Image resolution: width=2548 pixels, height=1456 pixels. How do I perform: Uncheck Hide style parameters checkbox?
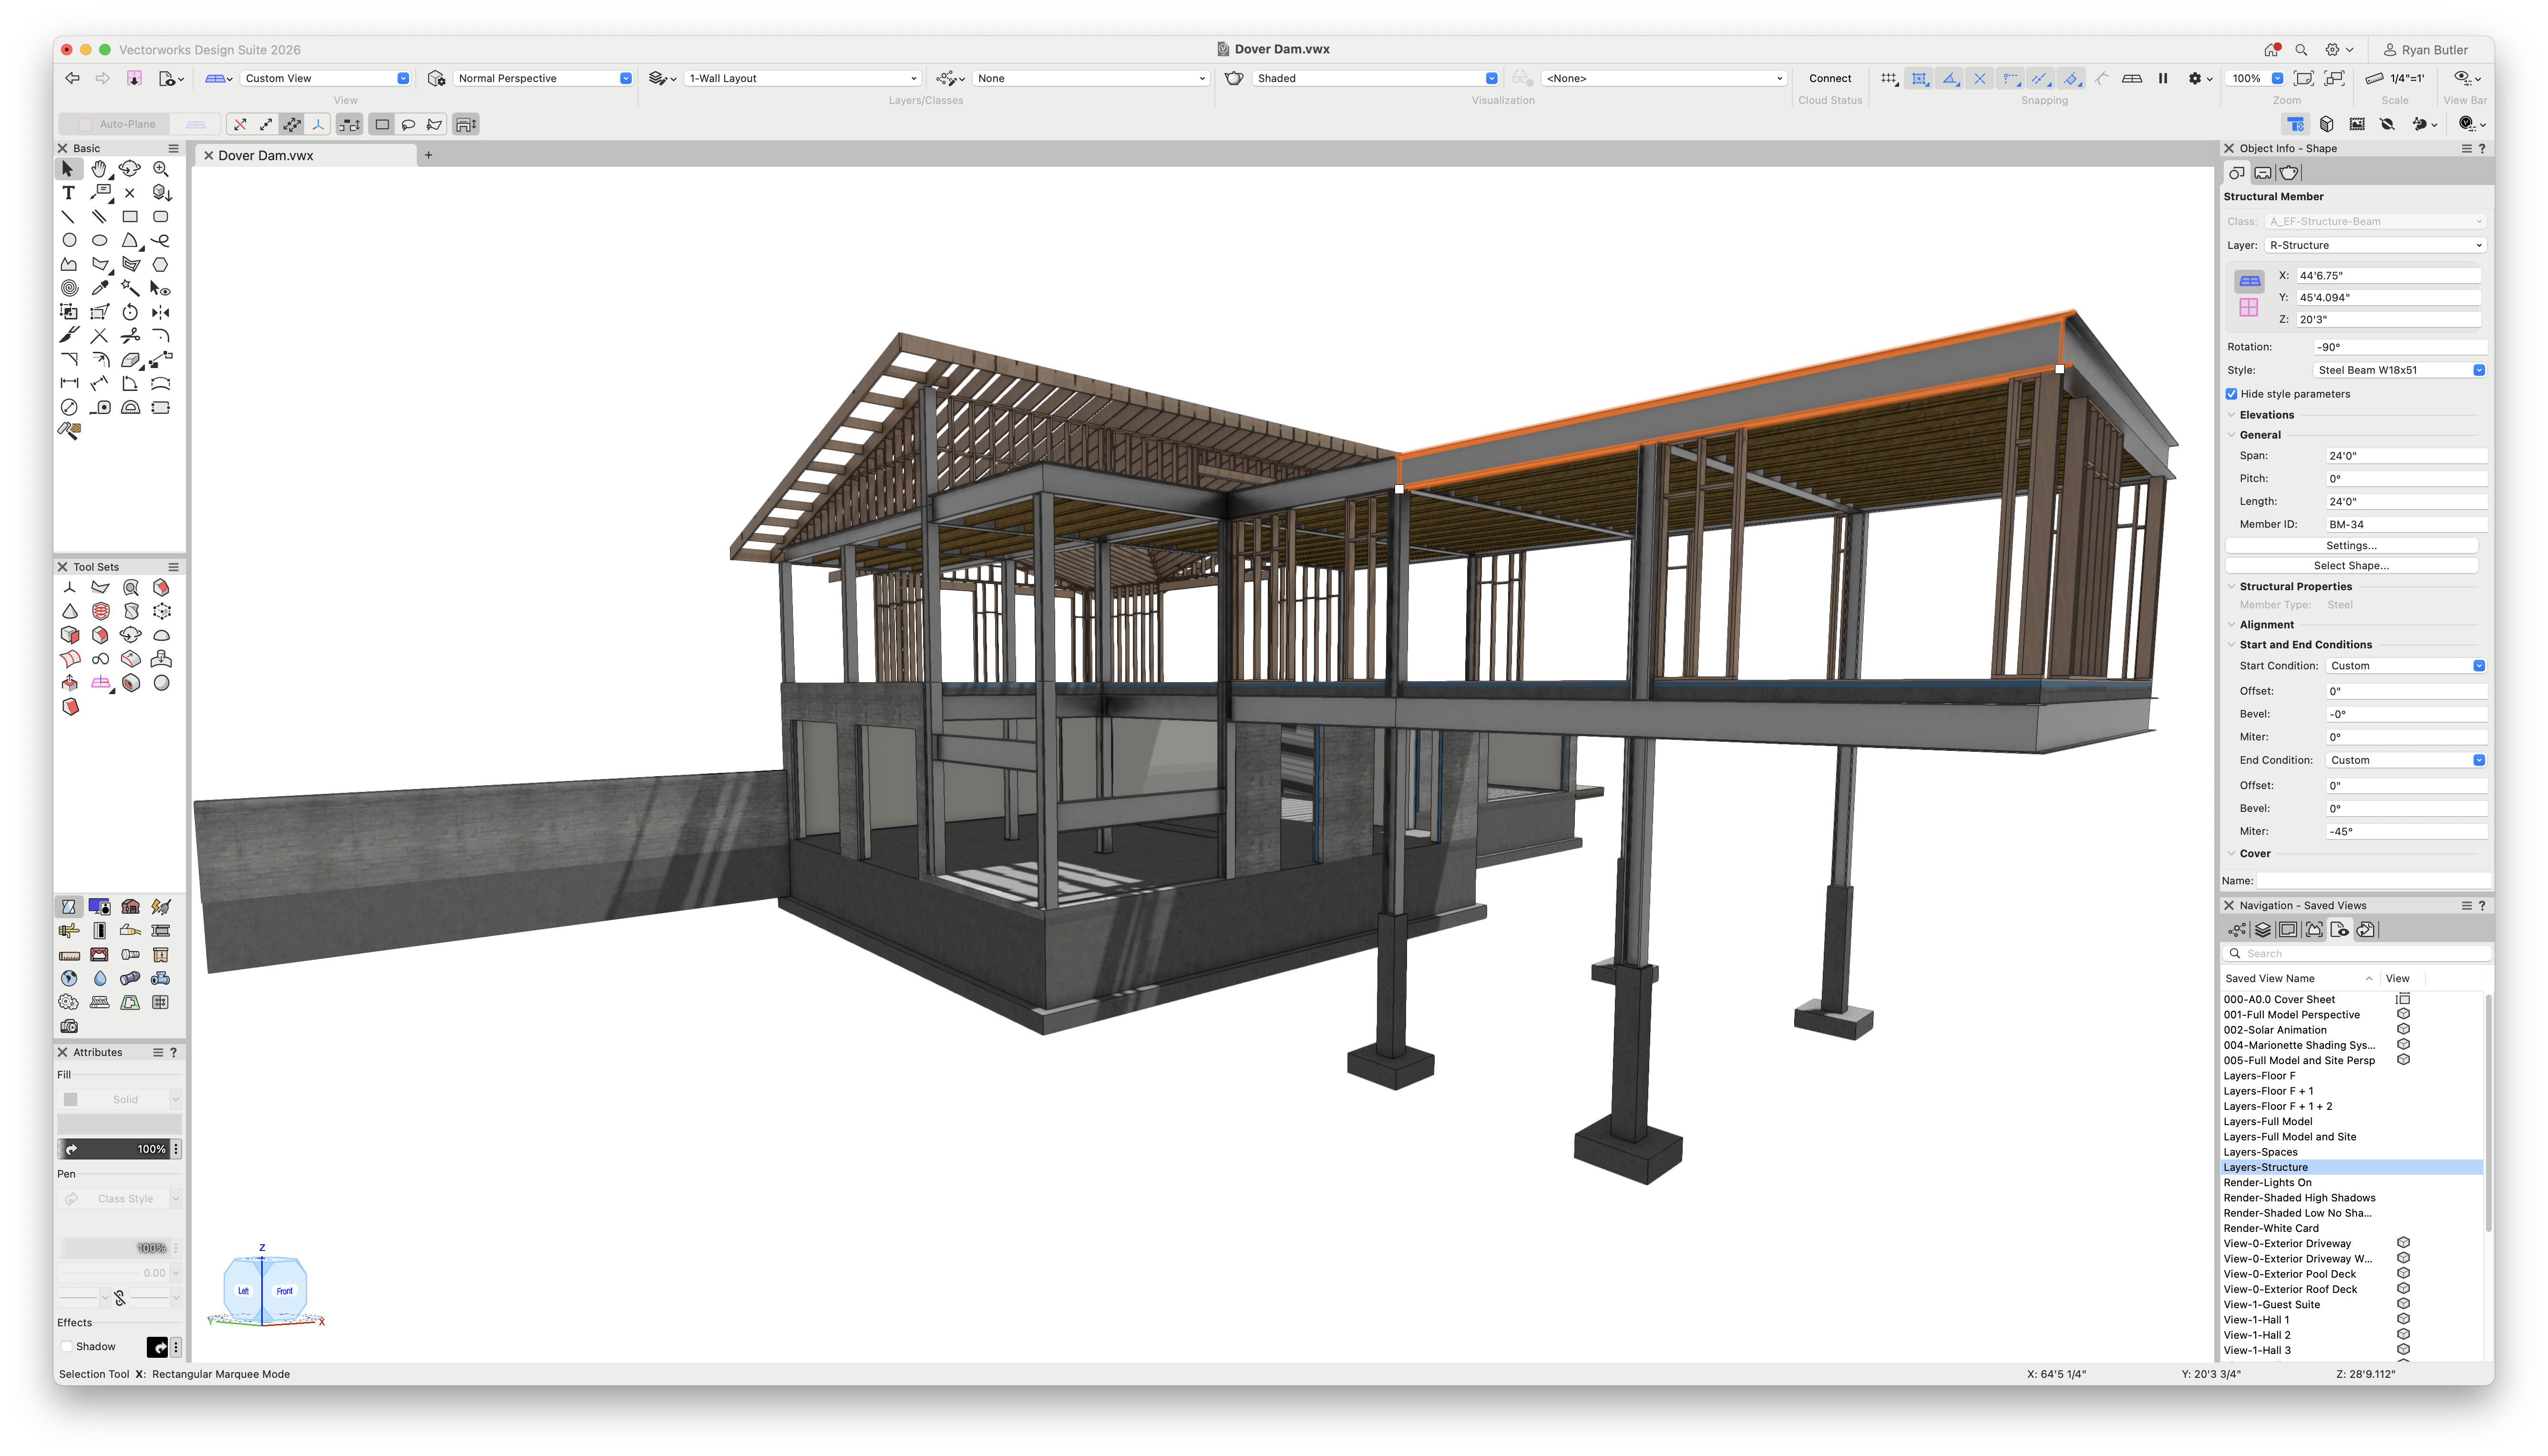(x=2231, y=394)
